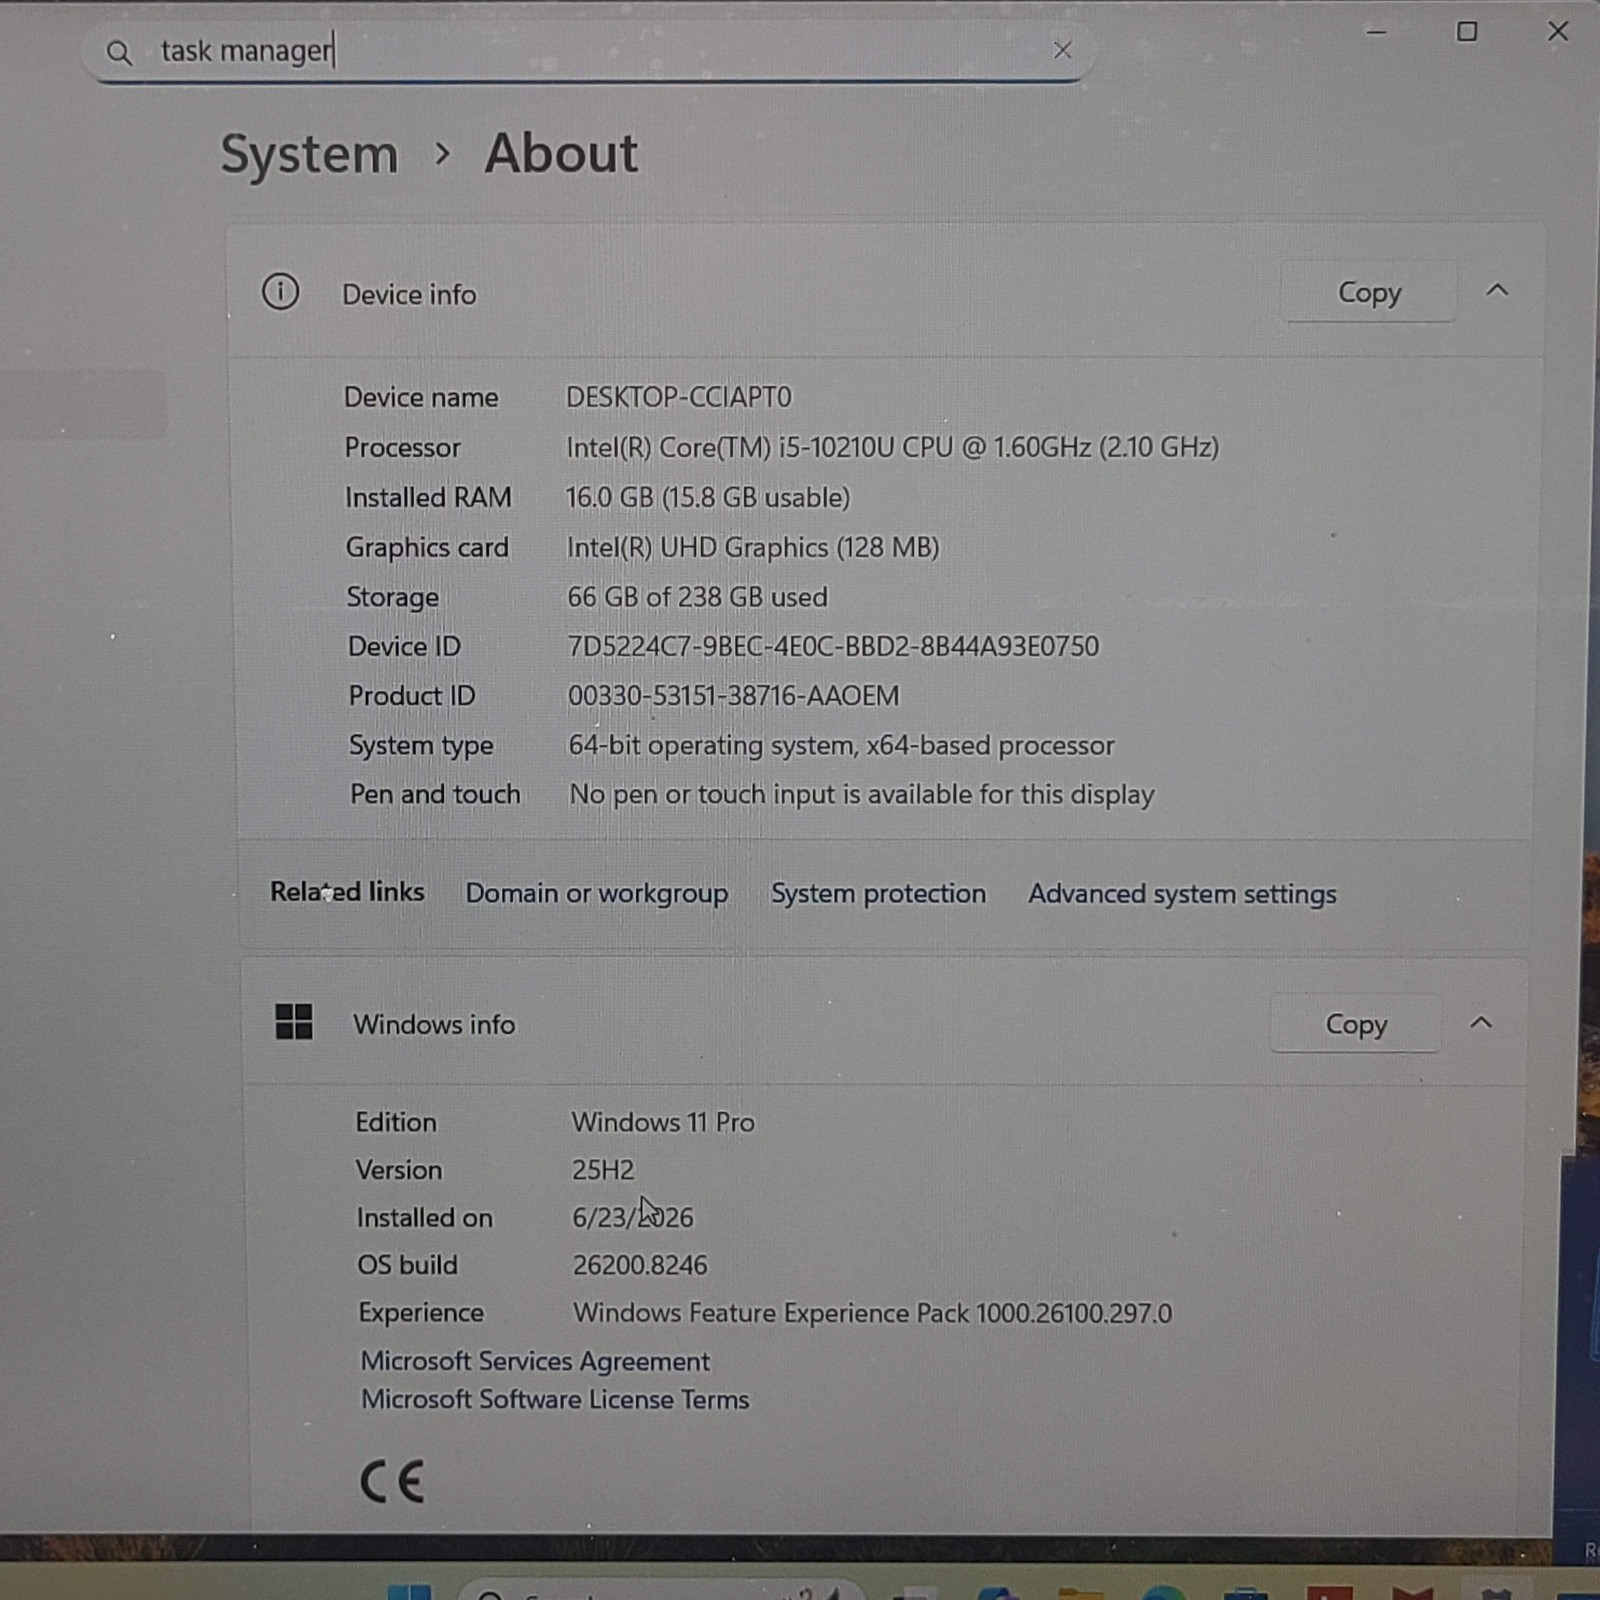Select the '64-bit operating system' system type value
This screenshot has height=1600, width=1600.
click(x=841, y=746)
